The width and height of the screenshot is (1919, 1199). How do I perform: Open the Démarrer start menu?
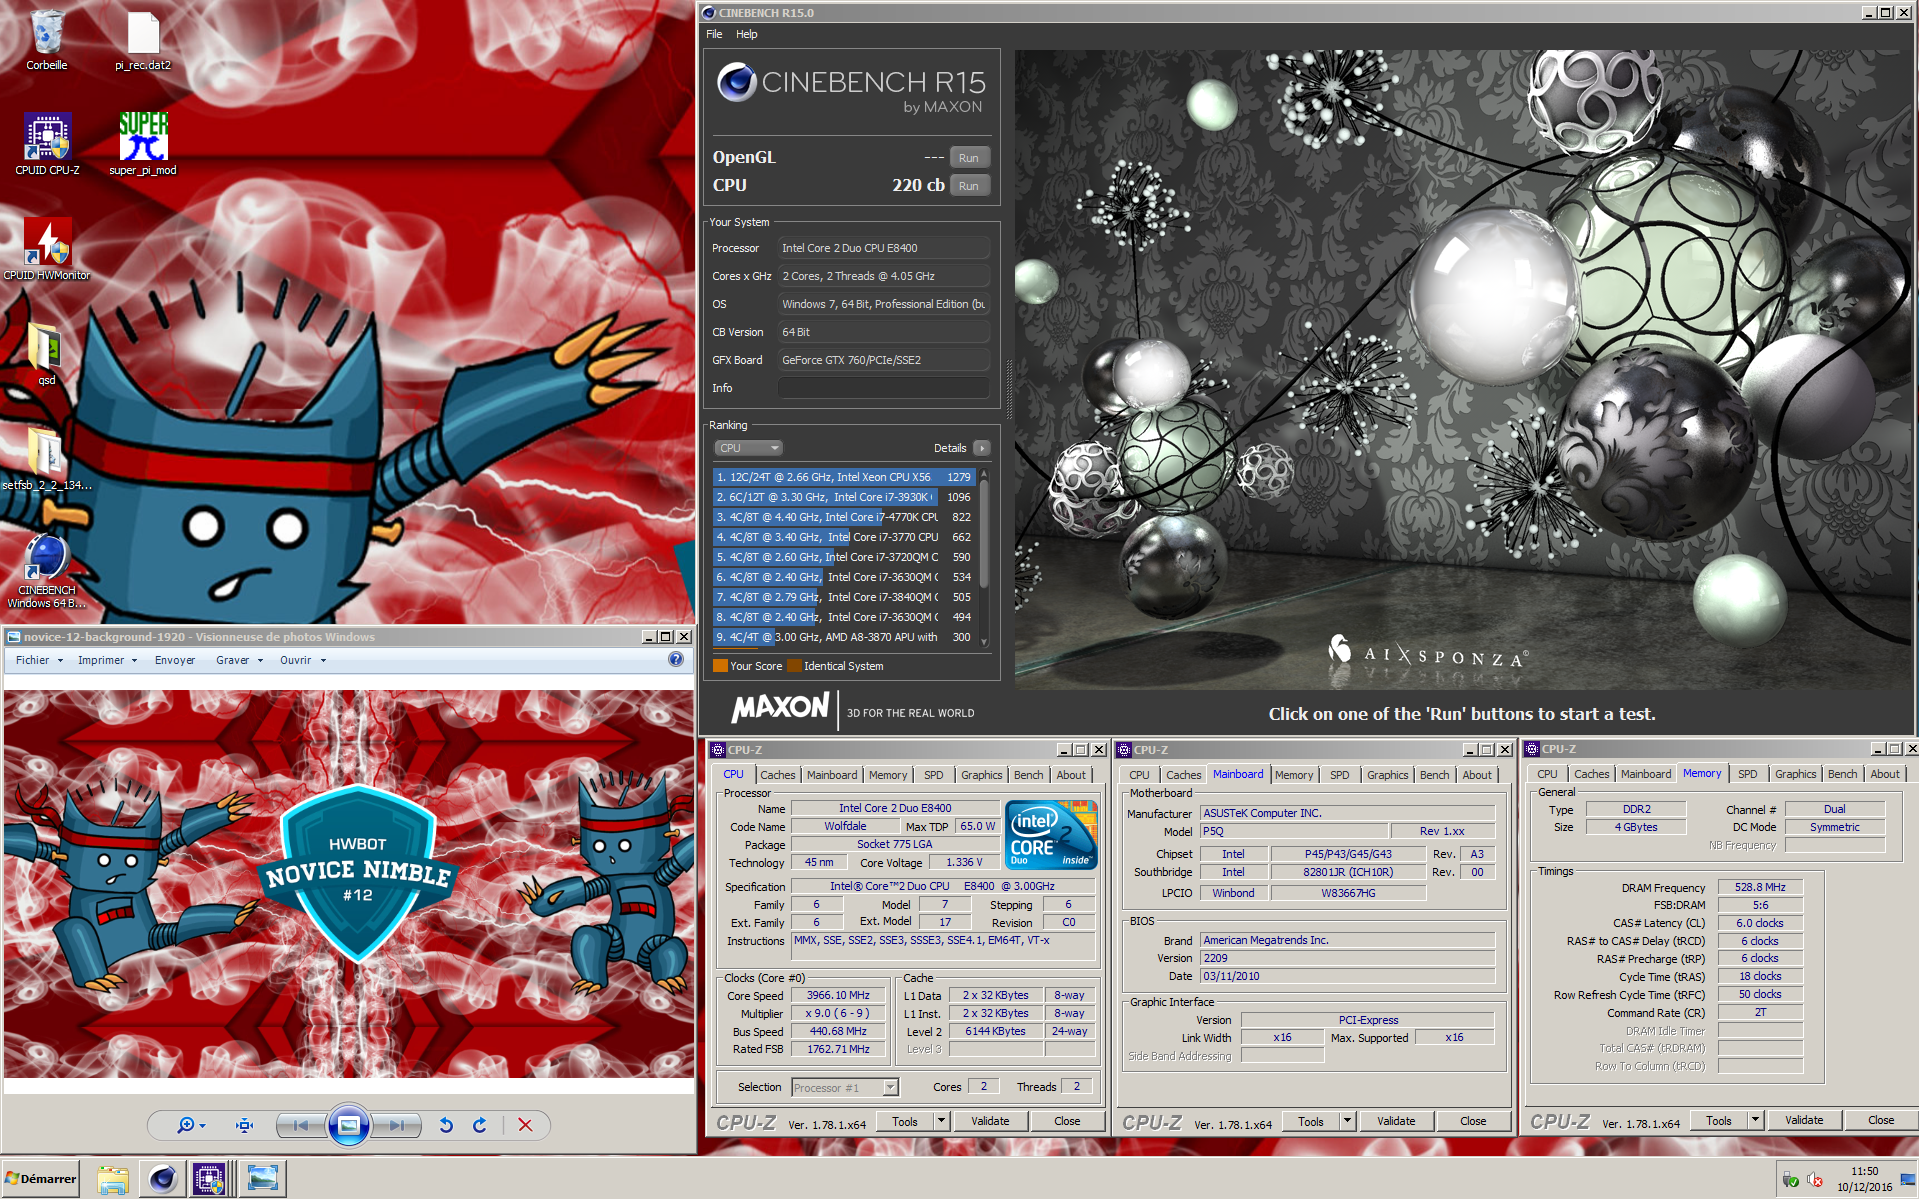(x=40, y=1179)
